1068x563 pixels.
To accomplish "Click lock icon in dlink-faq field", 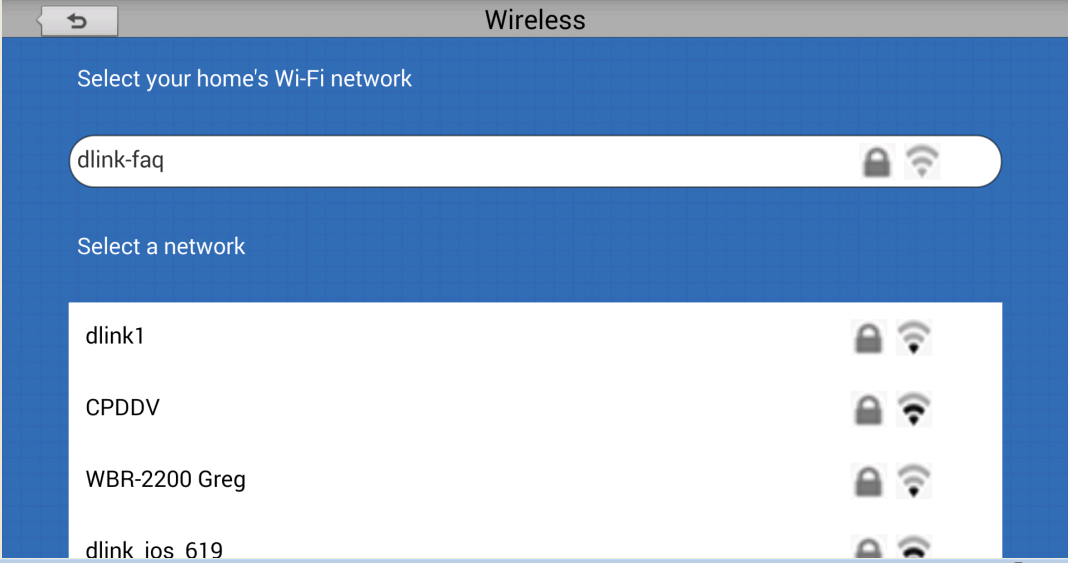I will 876,162.
